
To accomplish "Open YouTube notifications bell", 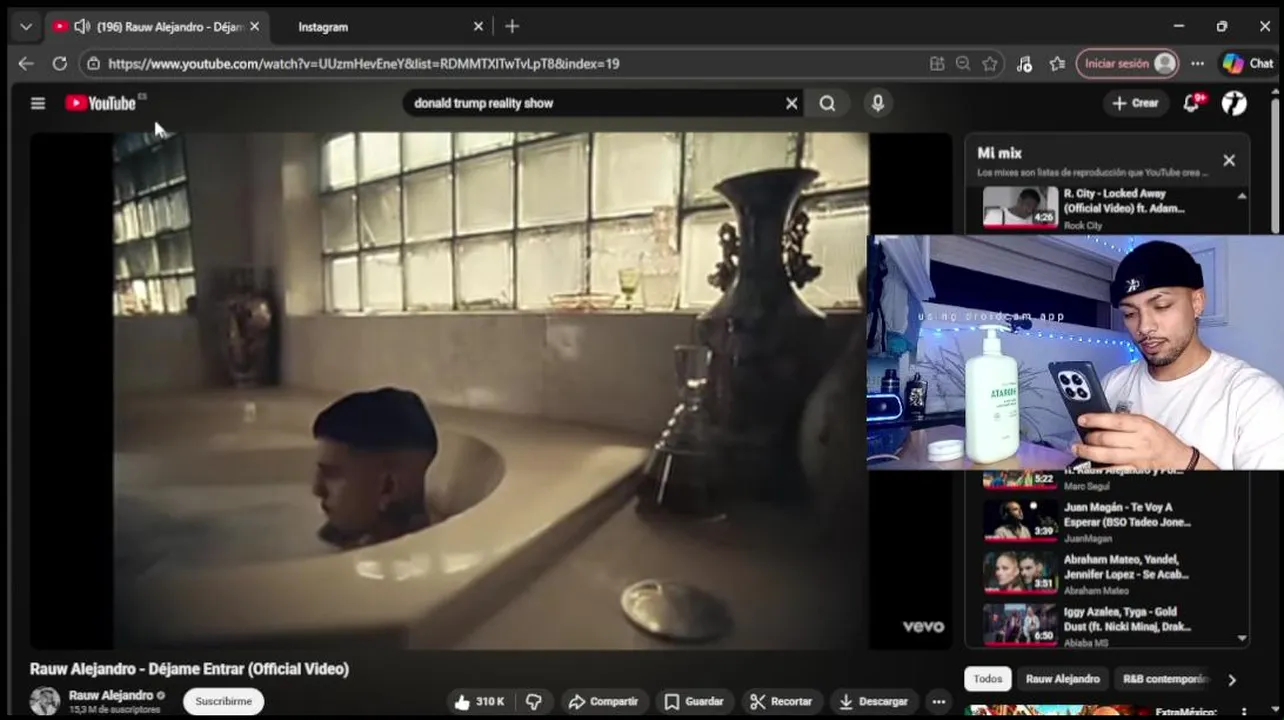I will [1191, 103].
